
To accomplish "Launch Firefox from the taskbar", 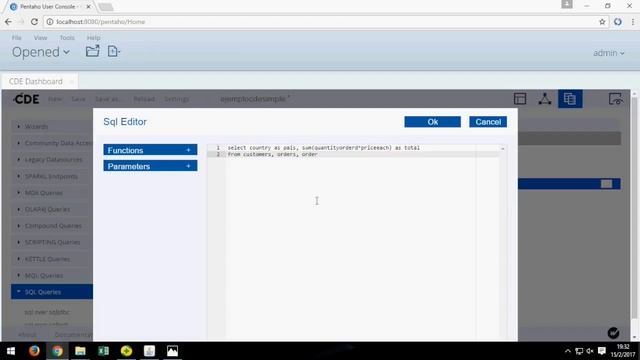I will [x=34, y=351].
